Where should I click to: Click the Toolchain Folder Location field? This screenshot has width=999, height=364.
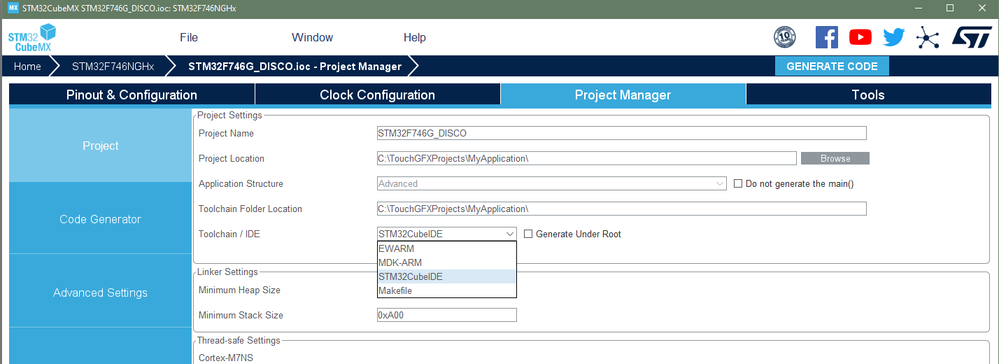click(621, 208)
